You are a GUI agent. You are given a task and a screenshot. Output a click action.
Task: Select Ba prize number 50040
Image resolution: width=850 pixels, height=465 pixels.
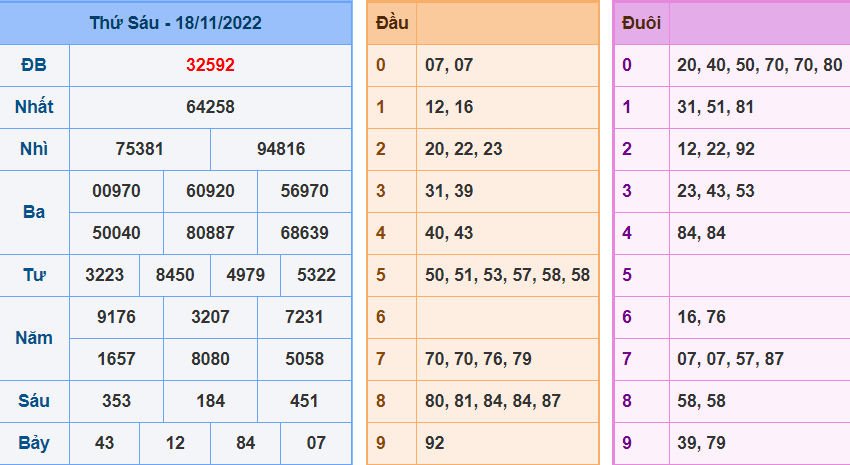116,233
